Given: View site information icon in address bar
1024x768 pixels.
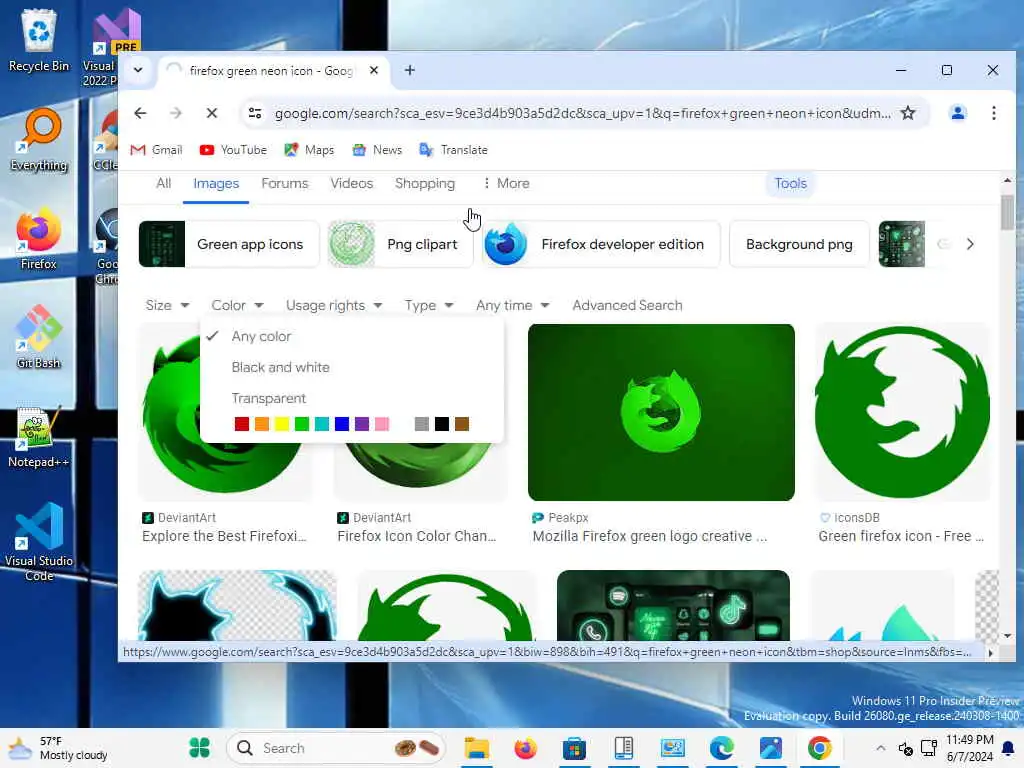Looking at the screenshot, I should tap(255, 113).
